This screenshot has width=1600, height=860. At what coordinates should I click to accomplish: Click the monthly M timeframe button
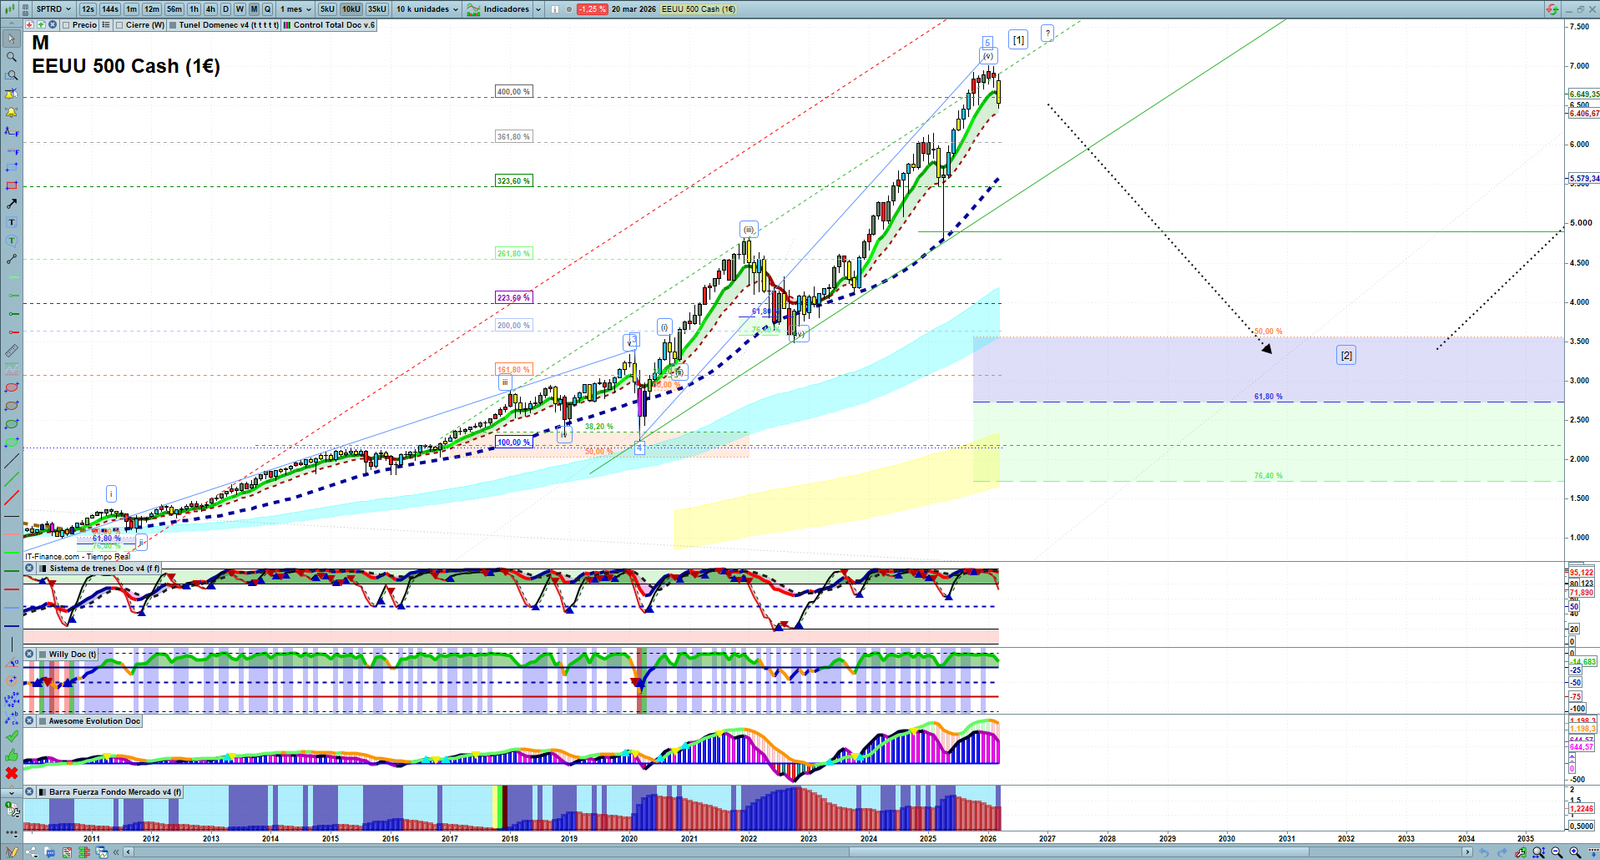(x=253, y=9)
